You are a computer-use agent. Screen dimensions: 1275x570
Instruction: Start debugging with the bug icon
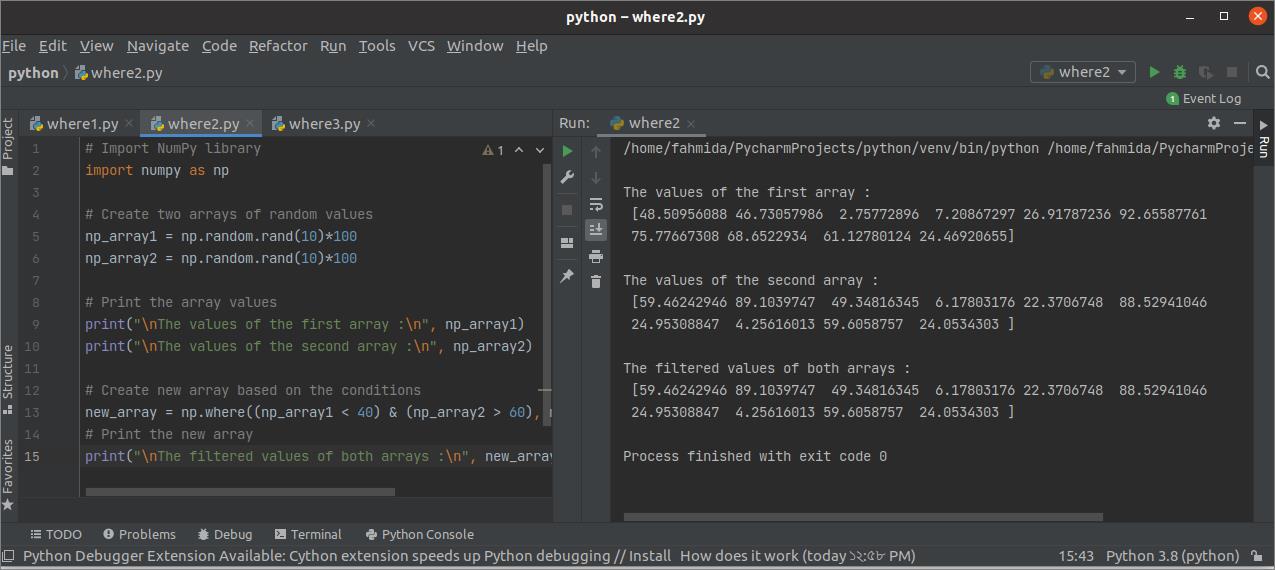click(x=1180, y=72)
